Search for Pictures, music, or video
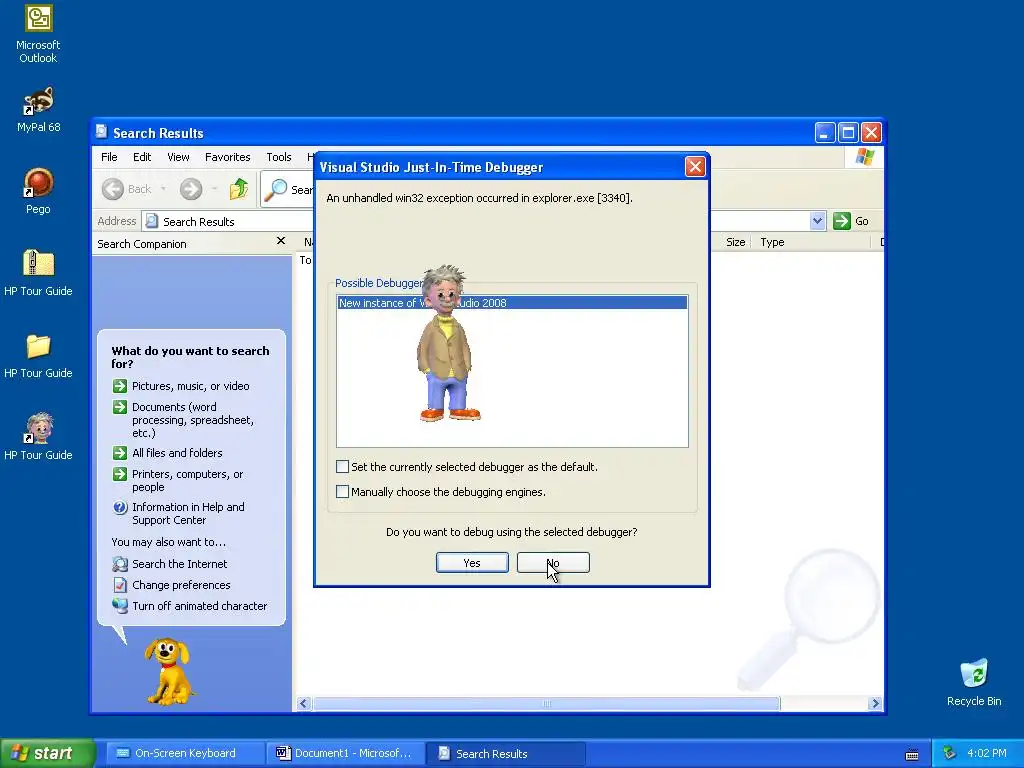 pos(190,386)
